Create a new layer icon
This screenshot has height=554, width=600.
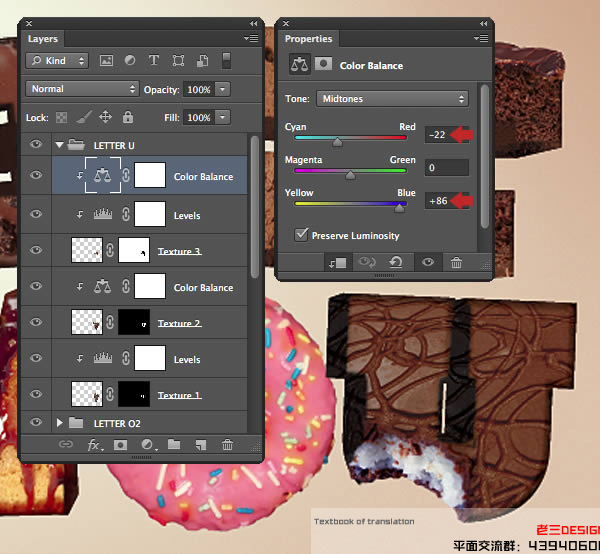[x=201, y=445]
